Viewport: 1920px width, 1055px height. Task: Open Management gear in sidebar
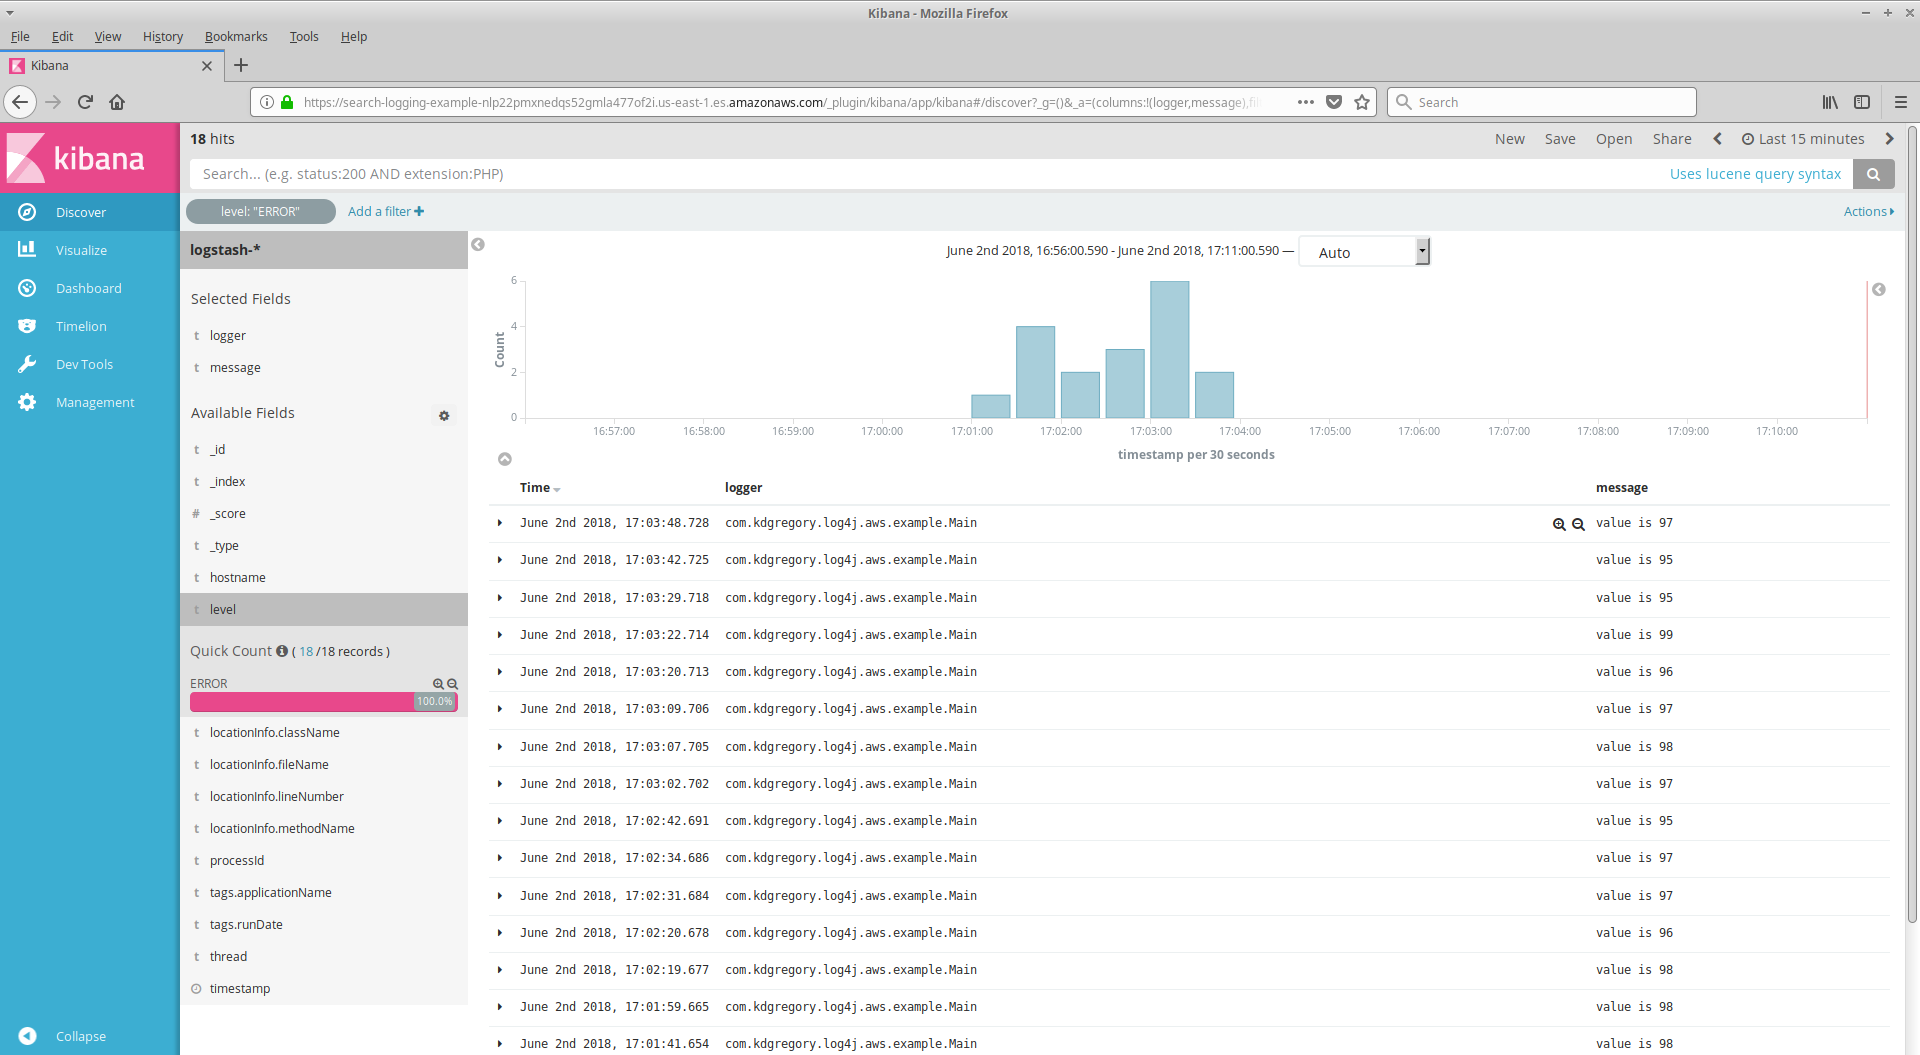pos(27,402)
